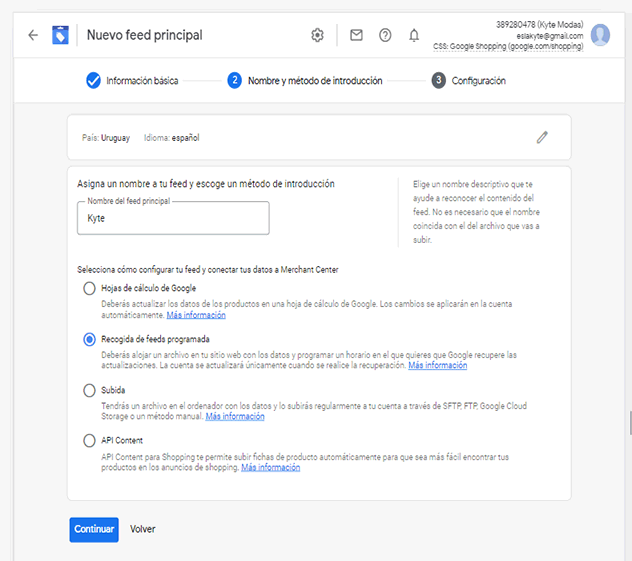Go back using the left arrow icon

point(33,35)
